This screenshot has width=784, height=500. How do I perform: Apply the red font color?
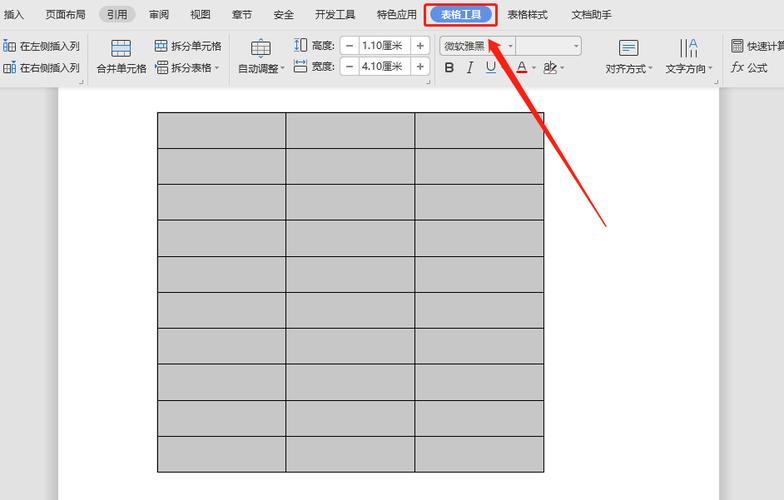[522, 67]
